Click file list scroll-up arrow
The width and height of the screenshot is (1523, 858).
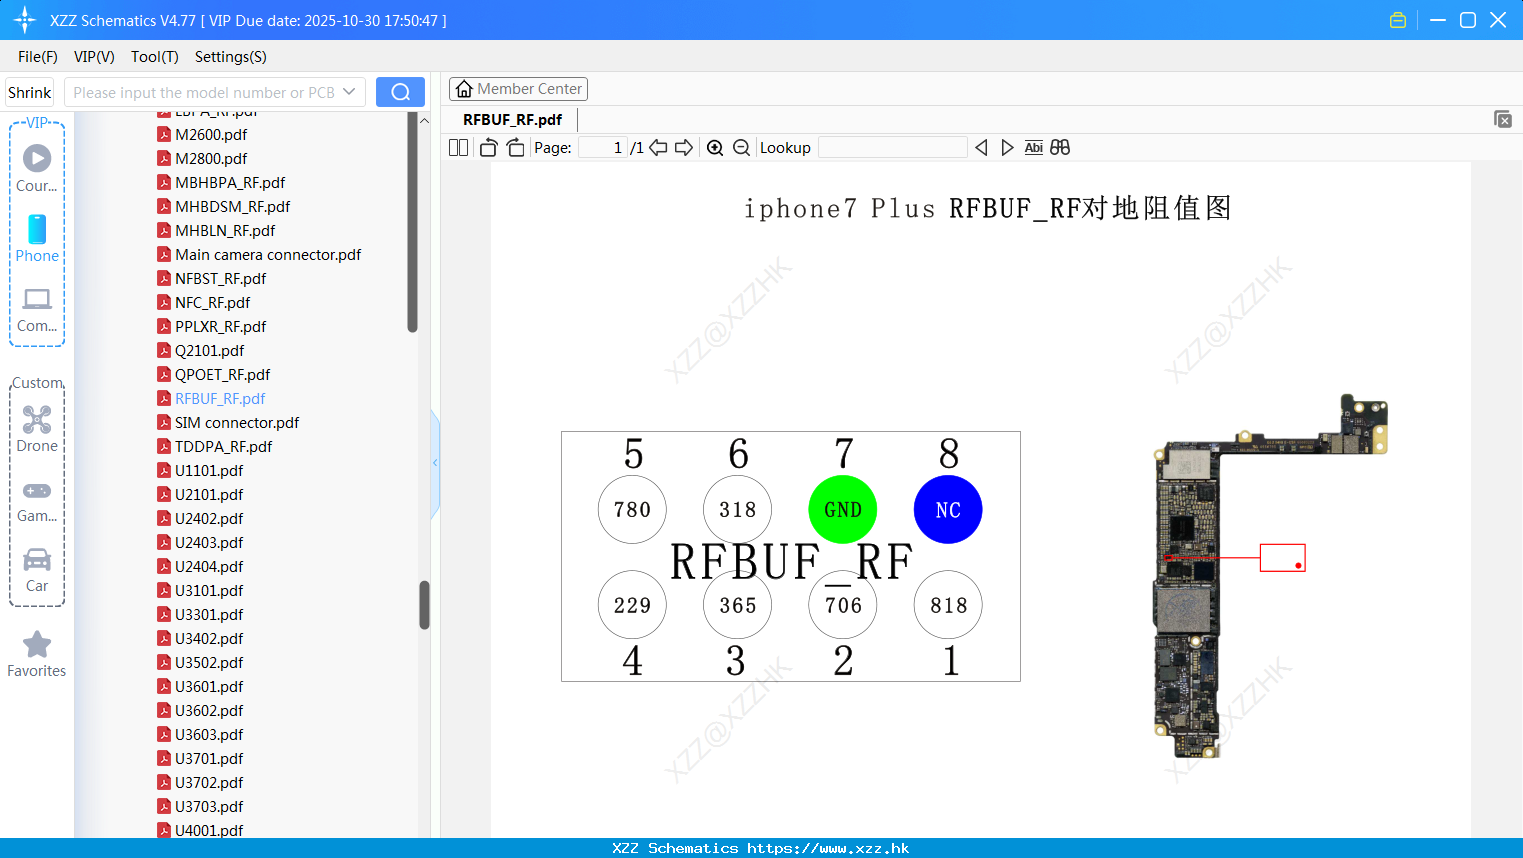(x=424, y=120)
